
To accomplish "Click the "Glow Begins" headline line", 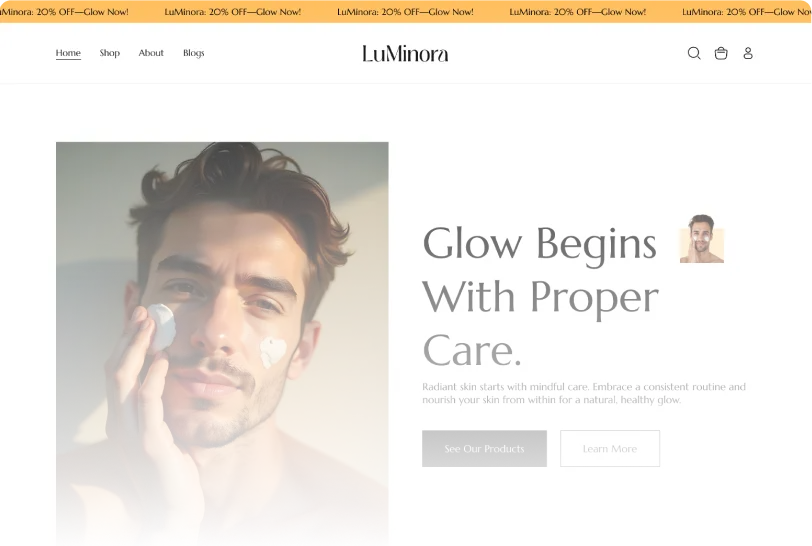I will pos(540,243).
